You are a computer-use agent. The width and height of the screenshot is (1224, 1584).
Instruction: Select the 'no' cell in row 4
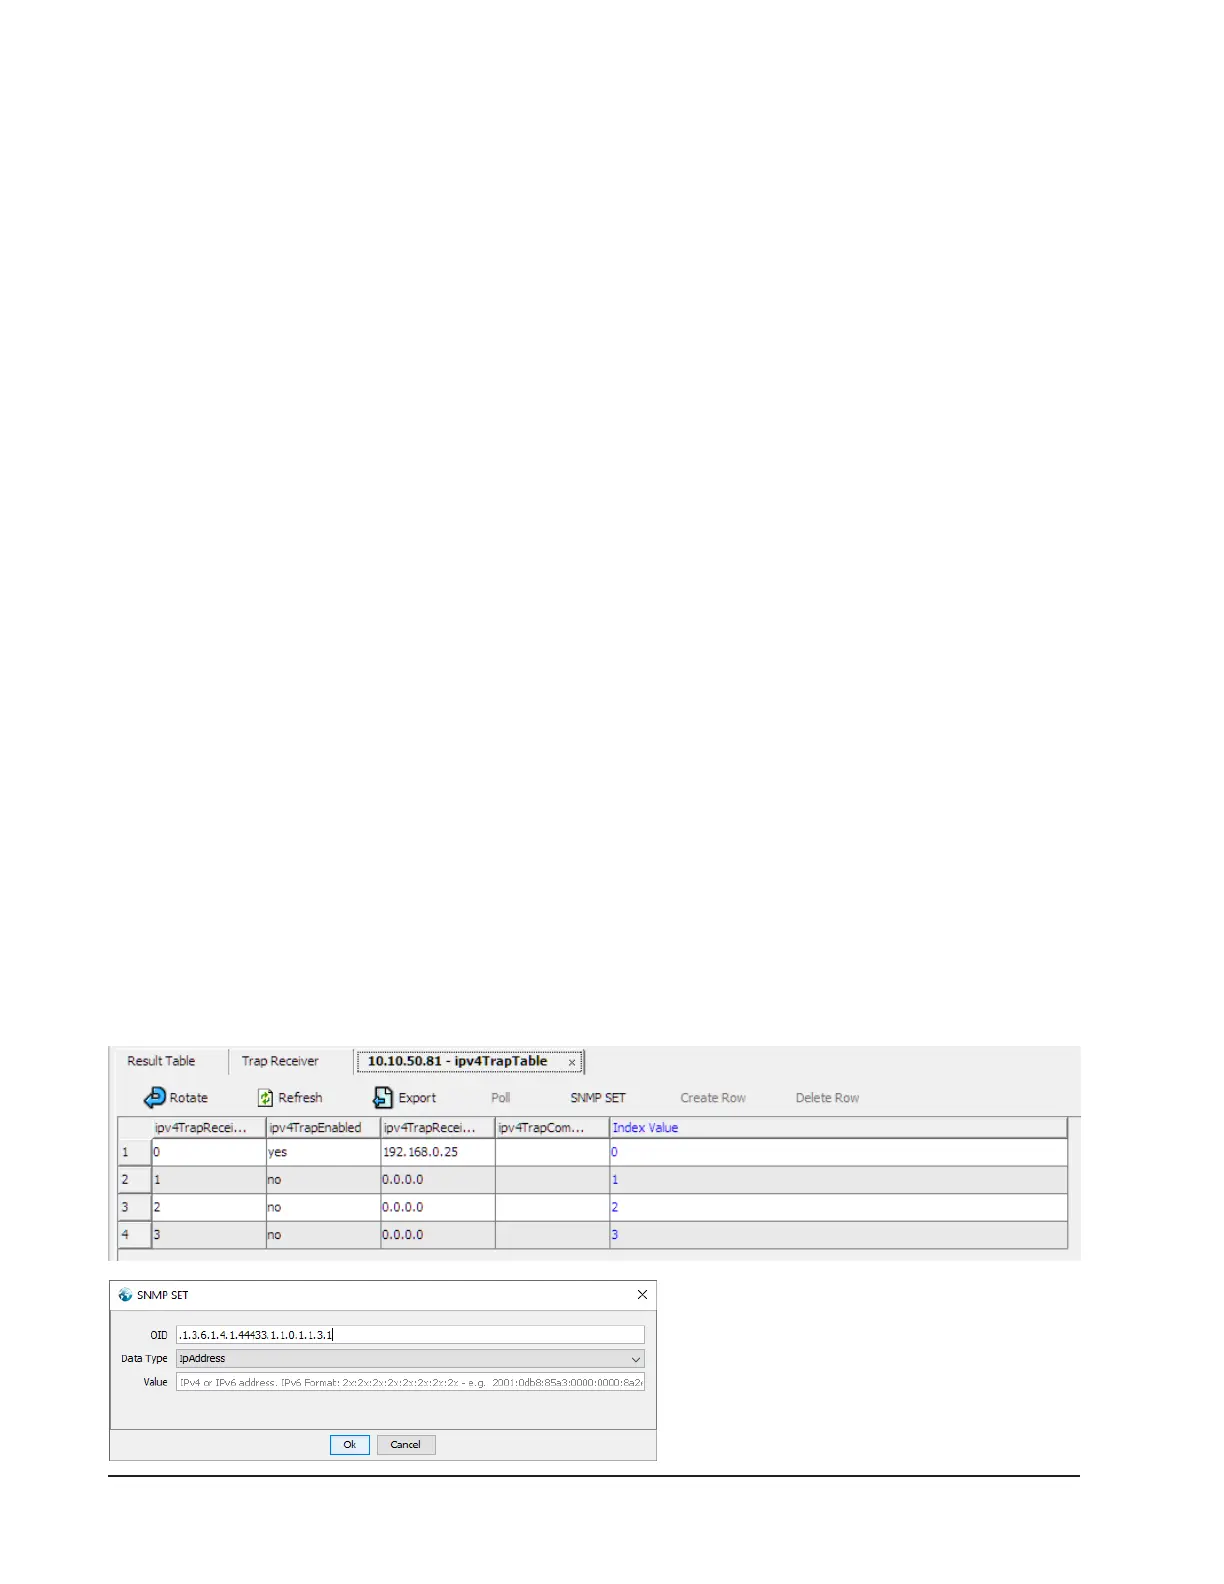[x=323, y=1235]
